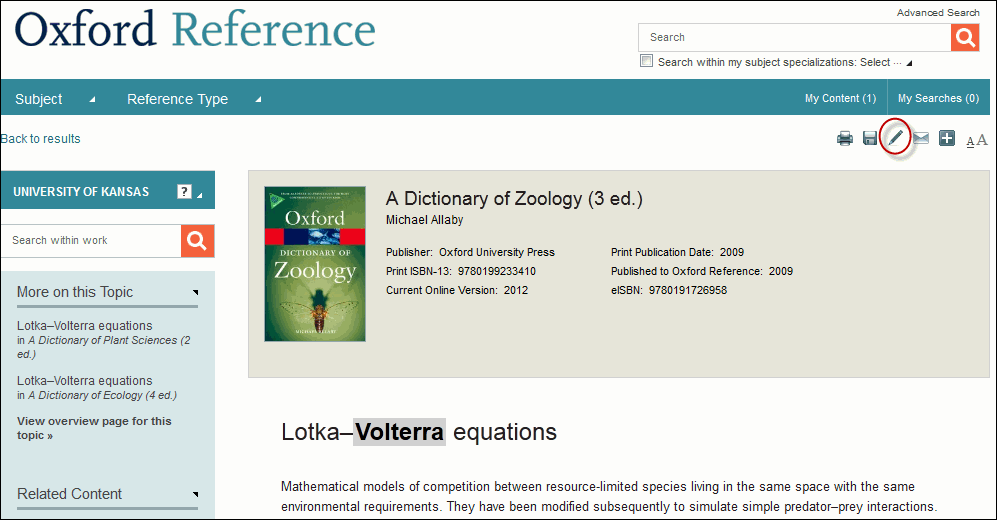Click the circled pencil cite icon
Viewport: 997px width, 520px height.
[x=895, y=137]
